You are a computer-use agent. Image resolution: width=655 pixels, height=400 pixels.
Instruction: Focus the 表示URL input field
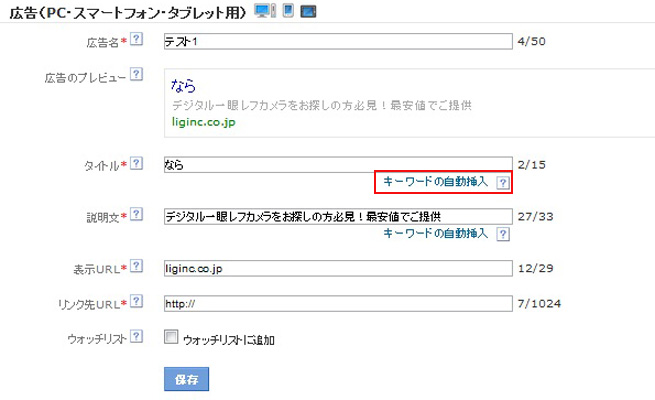pyautogui.click(x=338, y=268)
